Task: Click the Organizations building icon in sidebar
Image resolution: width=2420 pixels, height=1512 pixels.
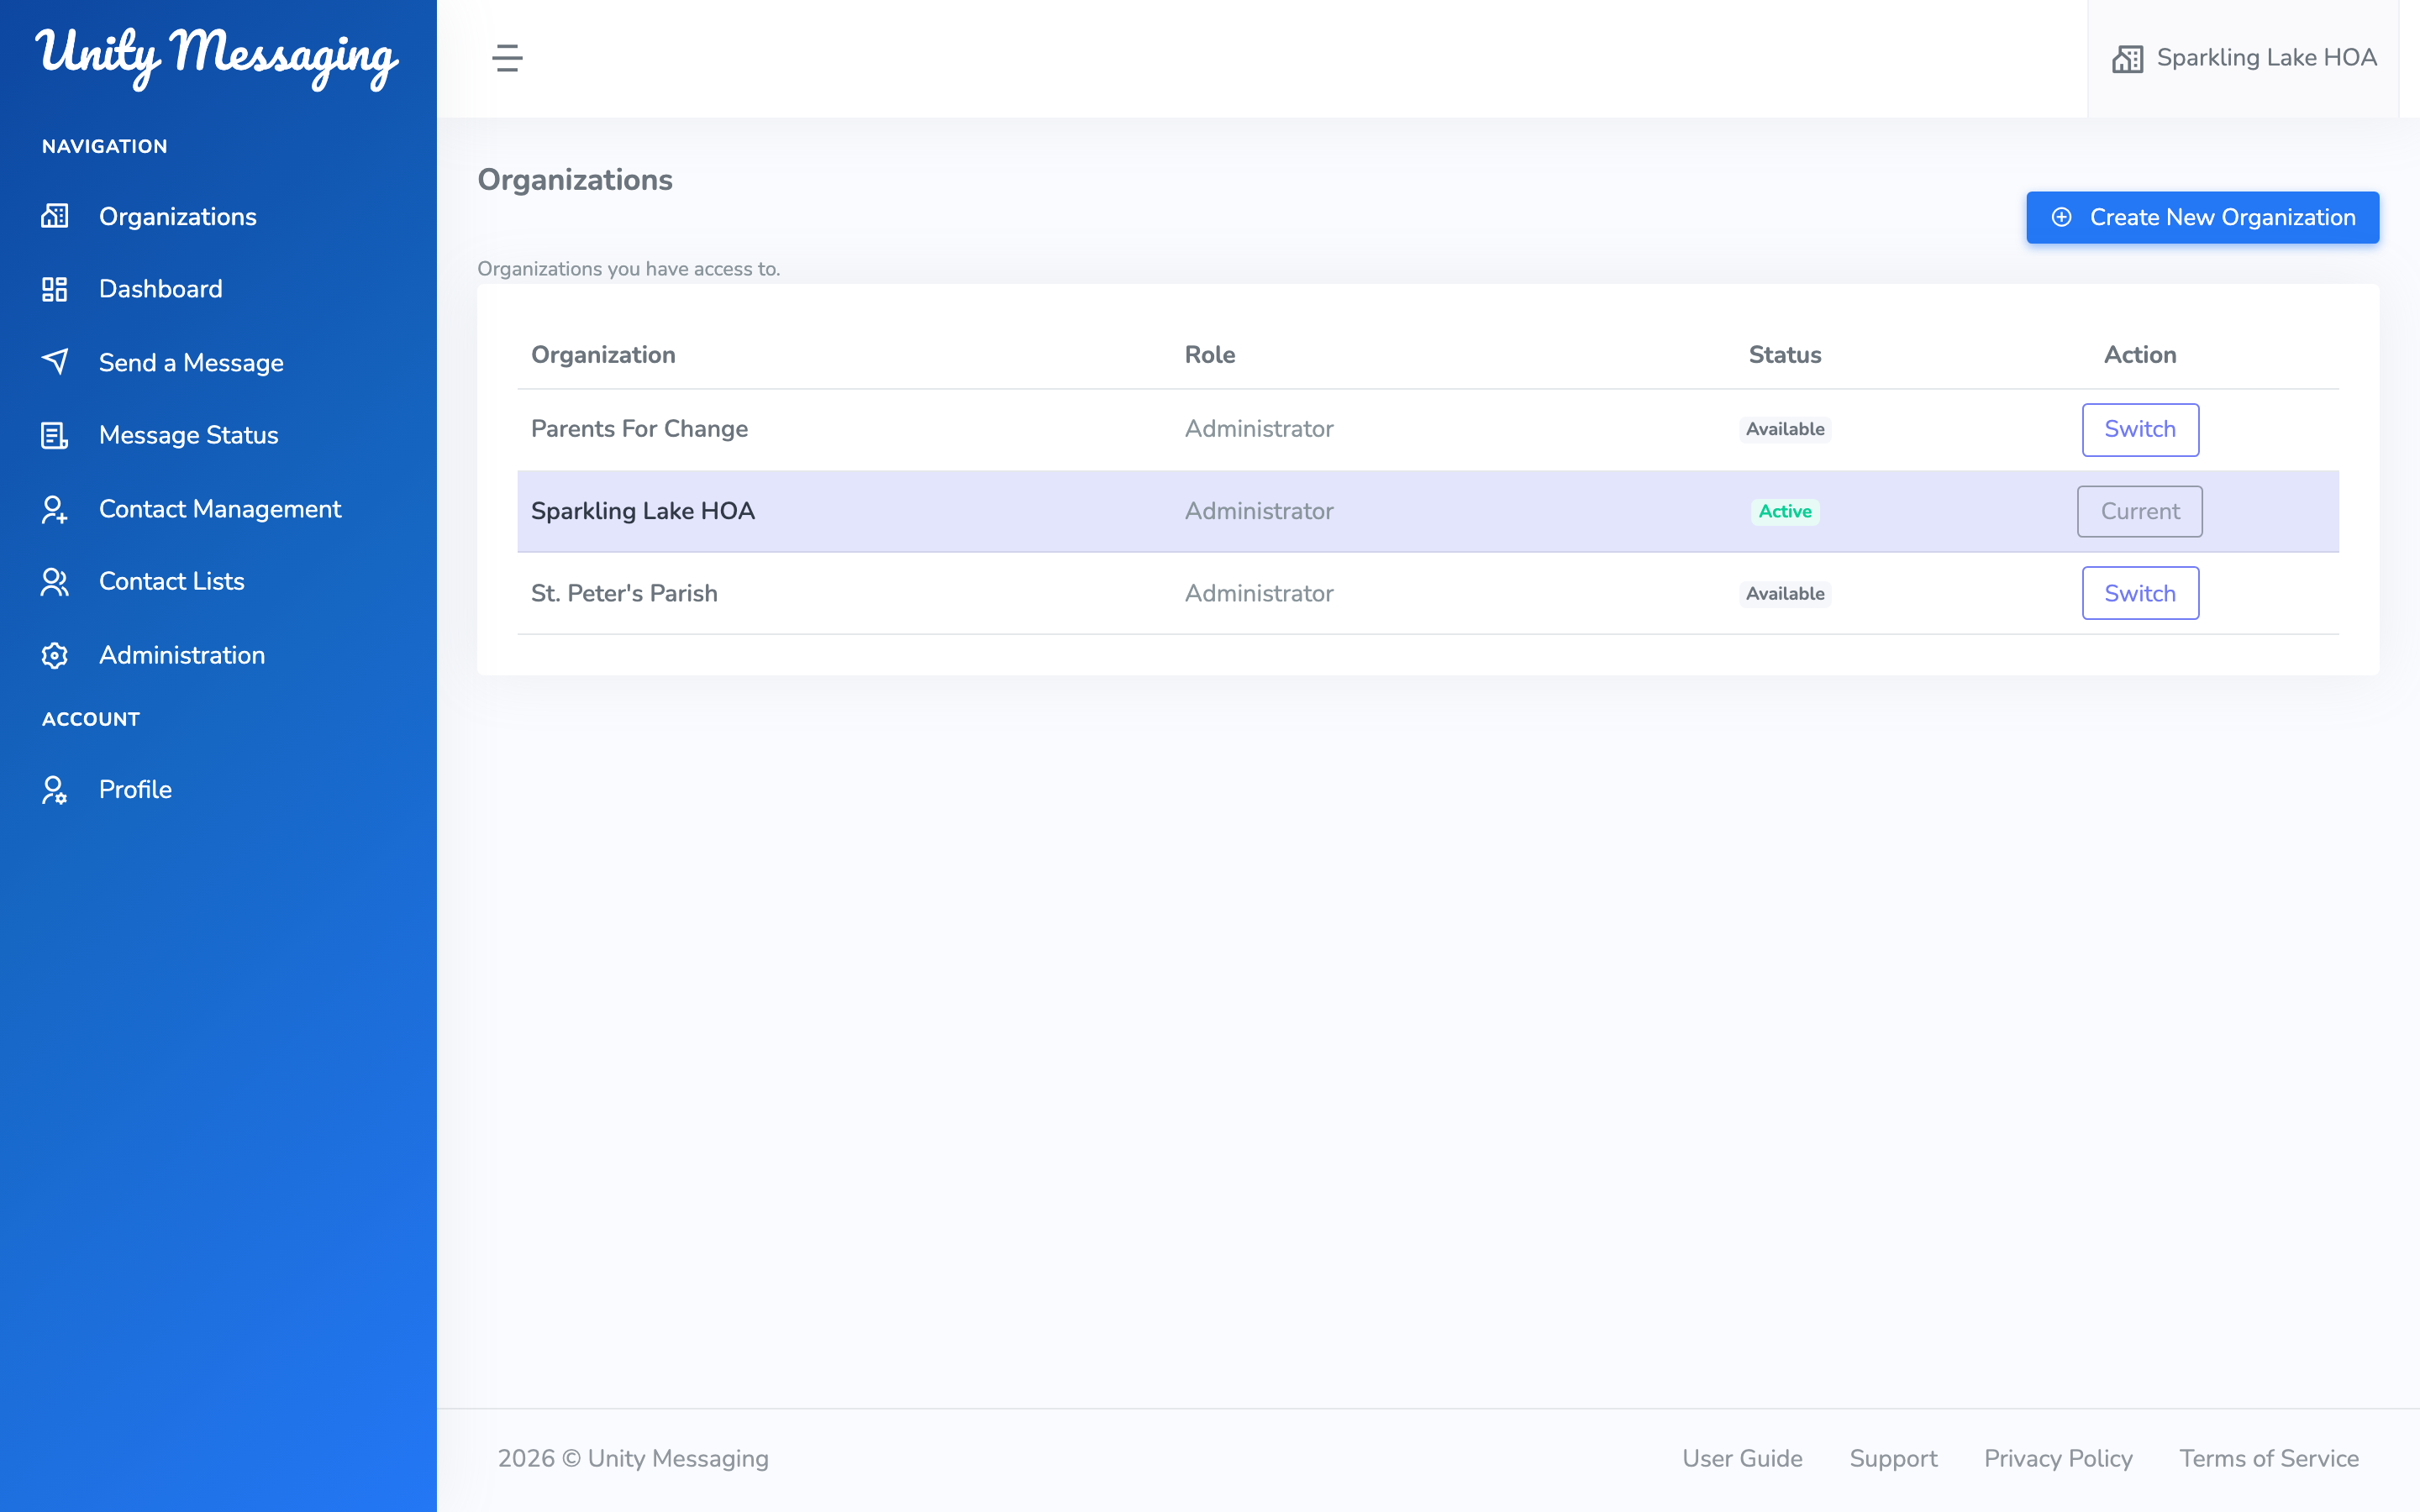Action: 55,216
